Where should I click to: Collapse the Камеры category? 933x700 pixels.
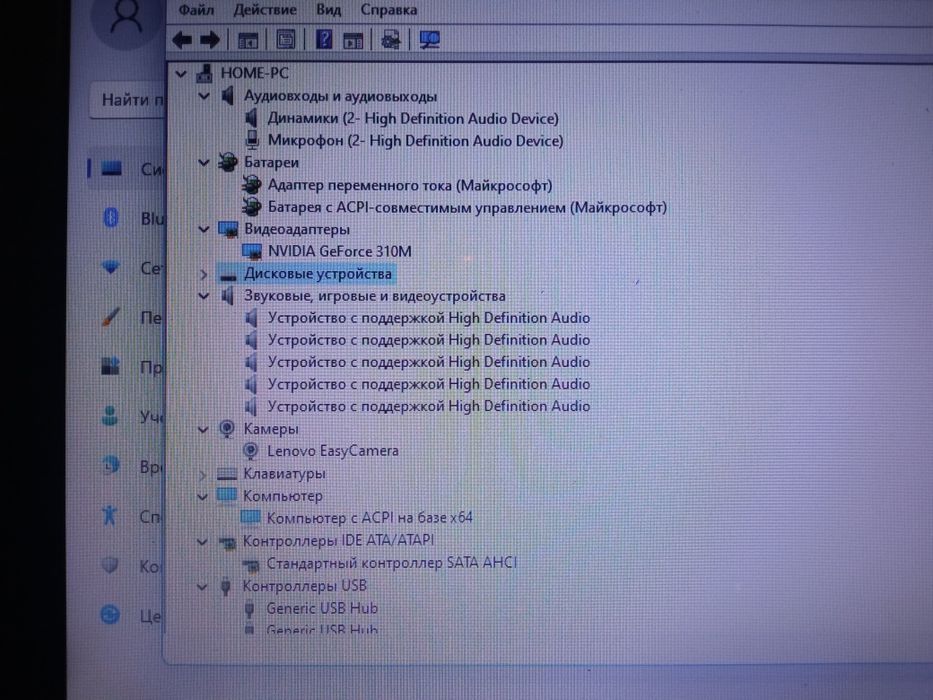tap(203, 429)
